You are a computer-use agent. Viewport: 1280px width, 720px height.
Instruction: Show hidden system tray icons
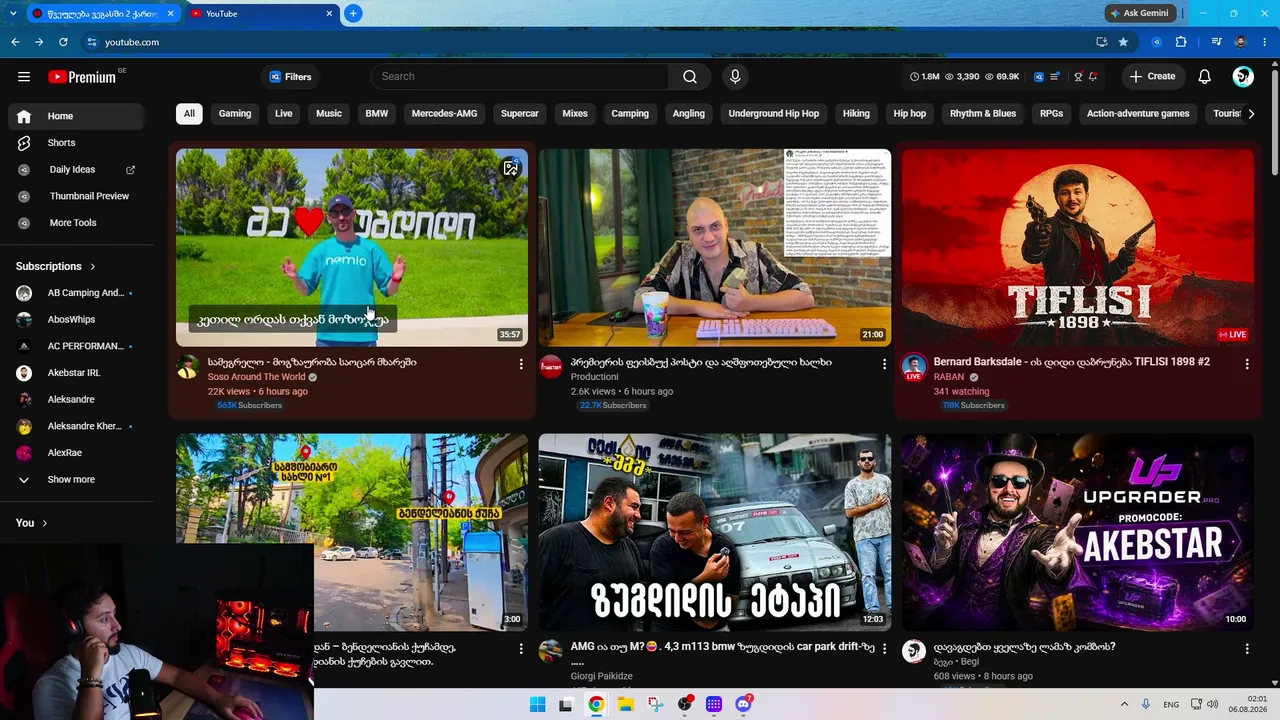1124,705
